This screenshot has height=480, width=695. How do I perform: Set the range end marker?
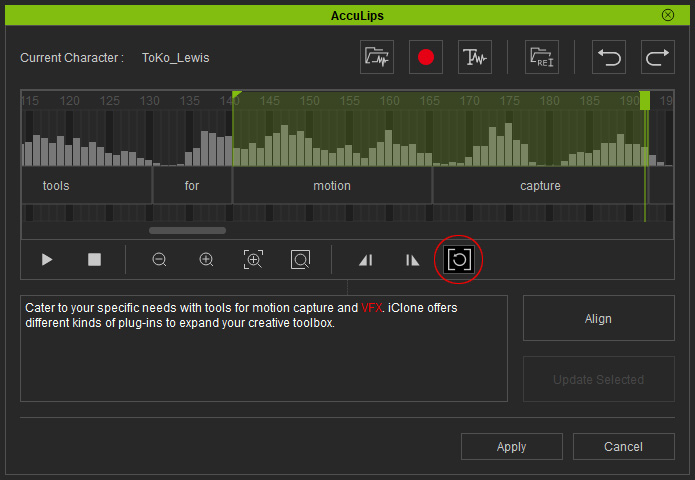click(412, 260)
